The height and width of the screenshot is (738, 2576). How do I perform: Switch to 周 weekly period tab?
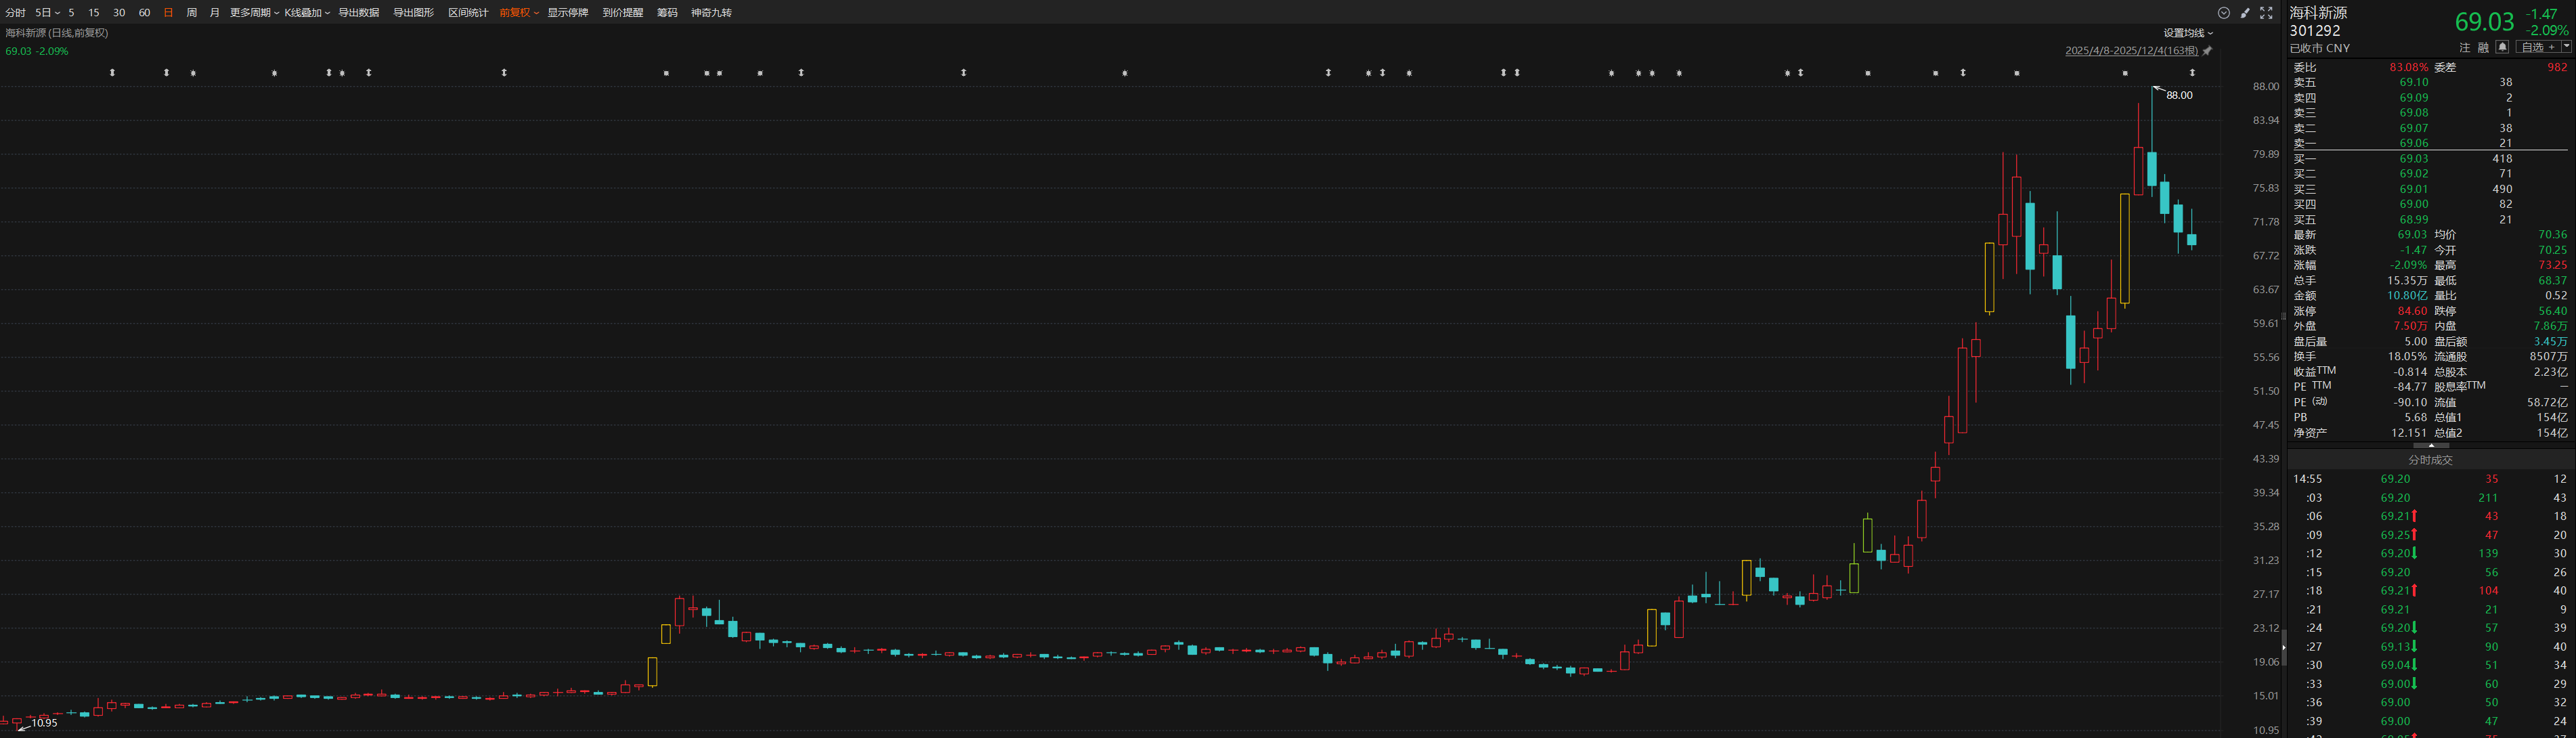[191, 13]
